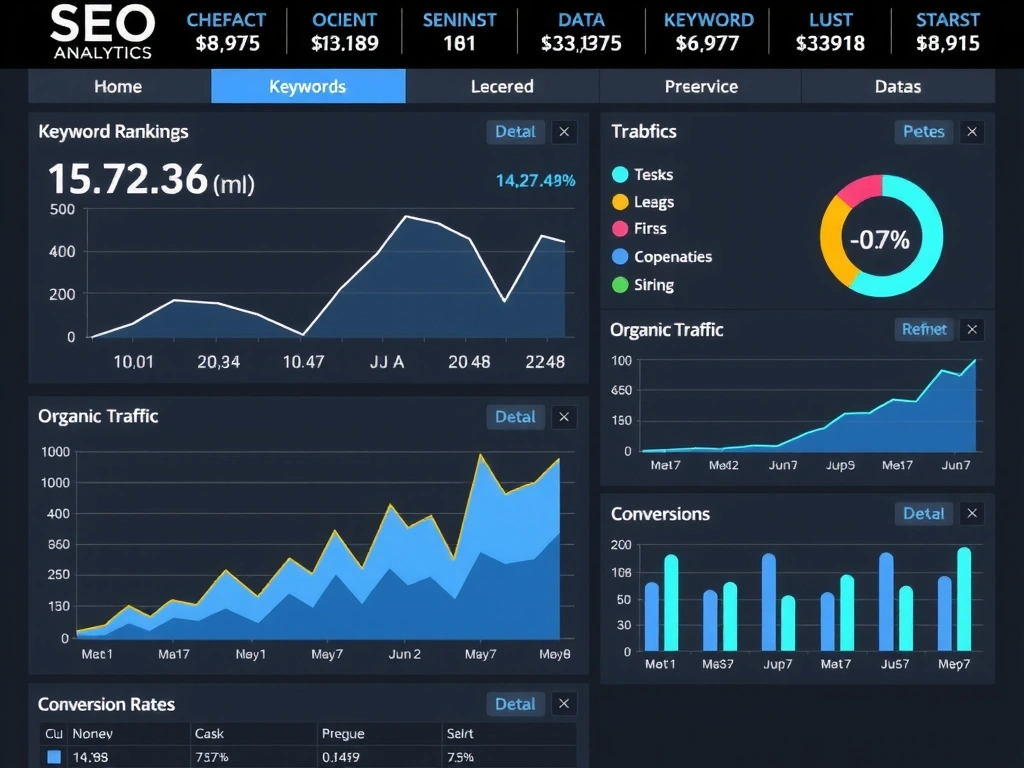This screenshot has width=1024, height=768.
Task: Select the Lecered tab
Action: point(504,86)
